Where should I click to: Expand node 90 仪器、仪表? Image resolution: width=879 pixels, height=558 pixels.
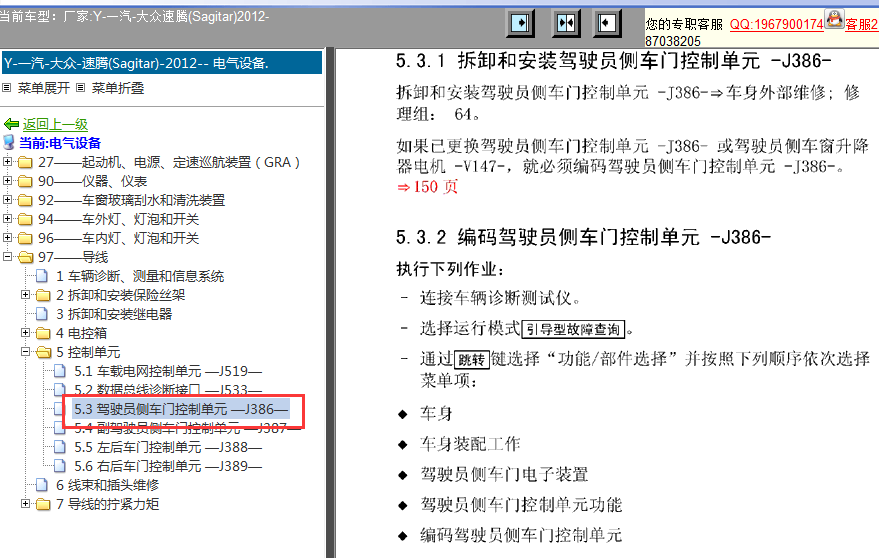[x=7, y=181]
